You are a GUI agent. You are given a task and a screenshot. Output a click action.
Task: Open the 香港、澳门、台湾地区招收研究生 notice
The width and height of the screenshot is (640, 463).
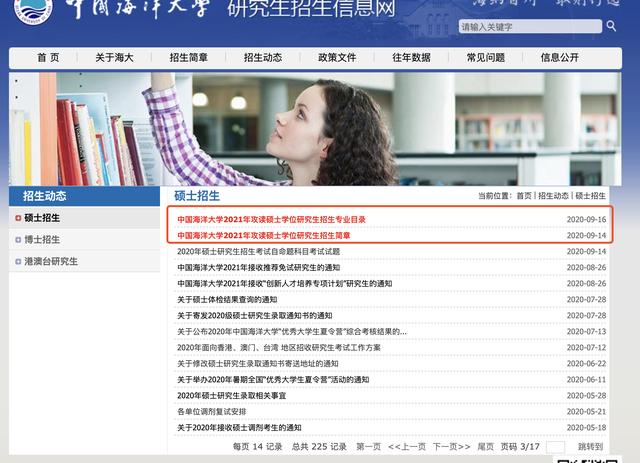[x=279, y=347]
